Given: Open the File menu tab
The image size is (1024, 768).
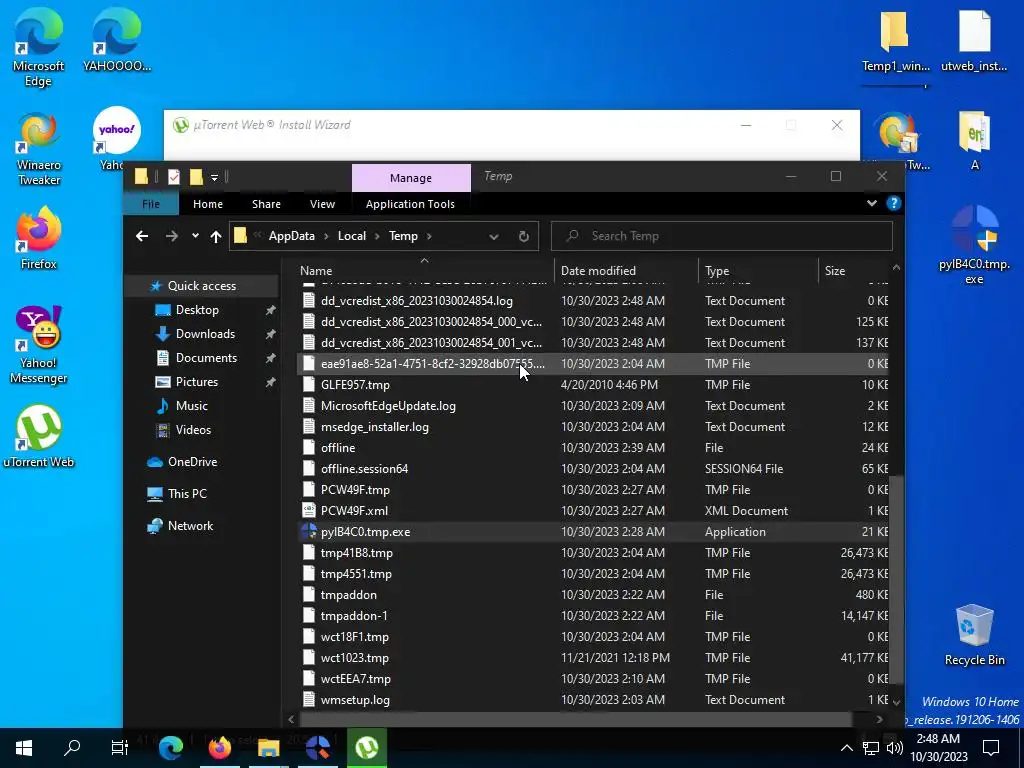Looking at the screenshot, I should (x=151, y=204).
